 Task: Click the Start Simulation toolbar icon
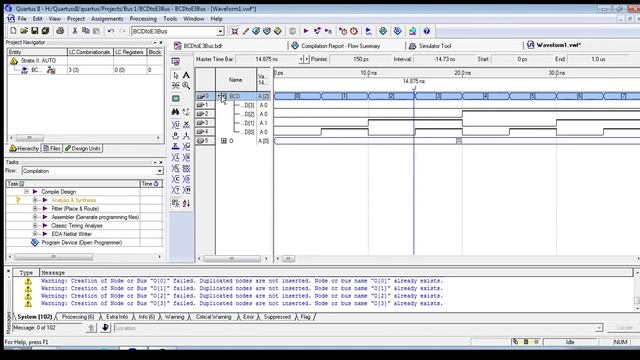[368, 31]
